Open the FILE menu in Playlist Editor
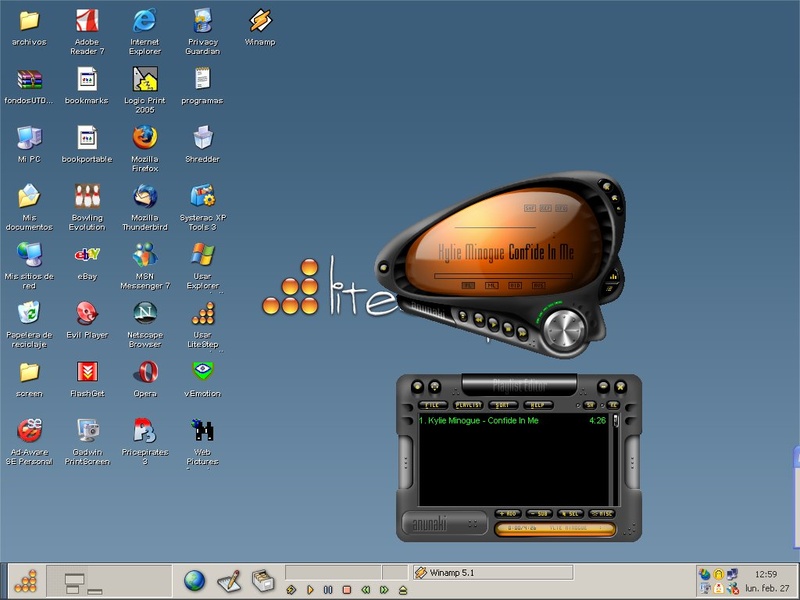 point(434,405)
